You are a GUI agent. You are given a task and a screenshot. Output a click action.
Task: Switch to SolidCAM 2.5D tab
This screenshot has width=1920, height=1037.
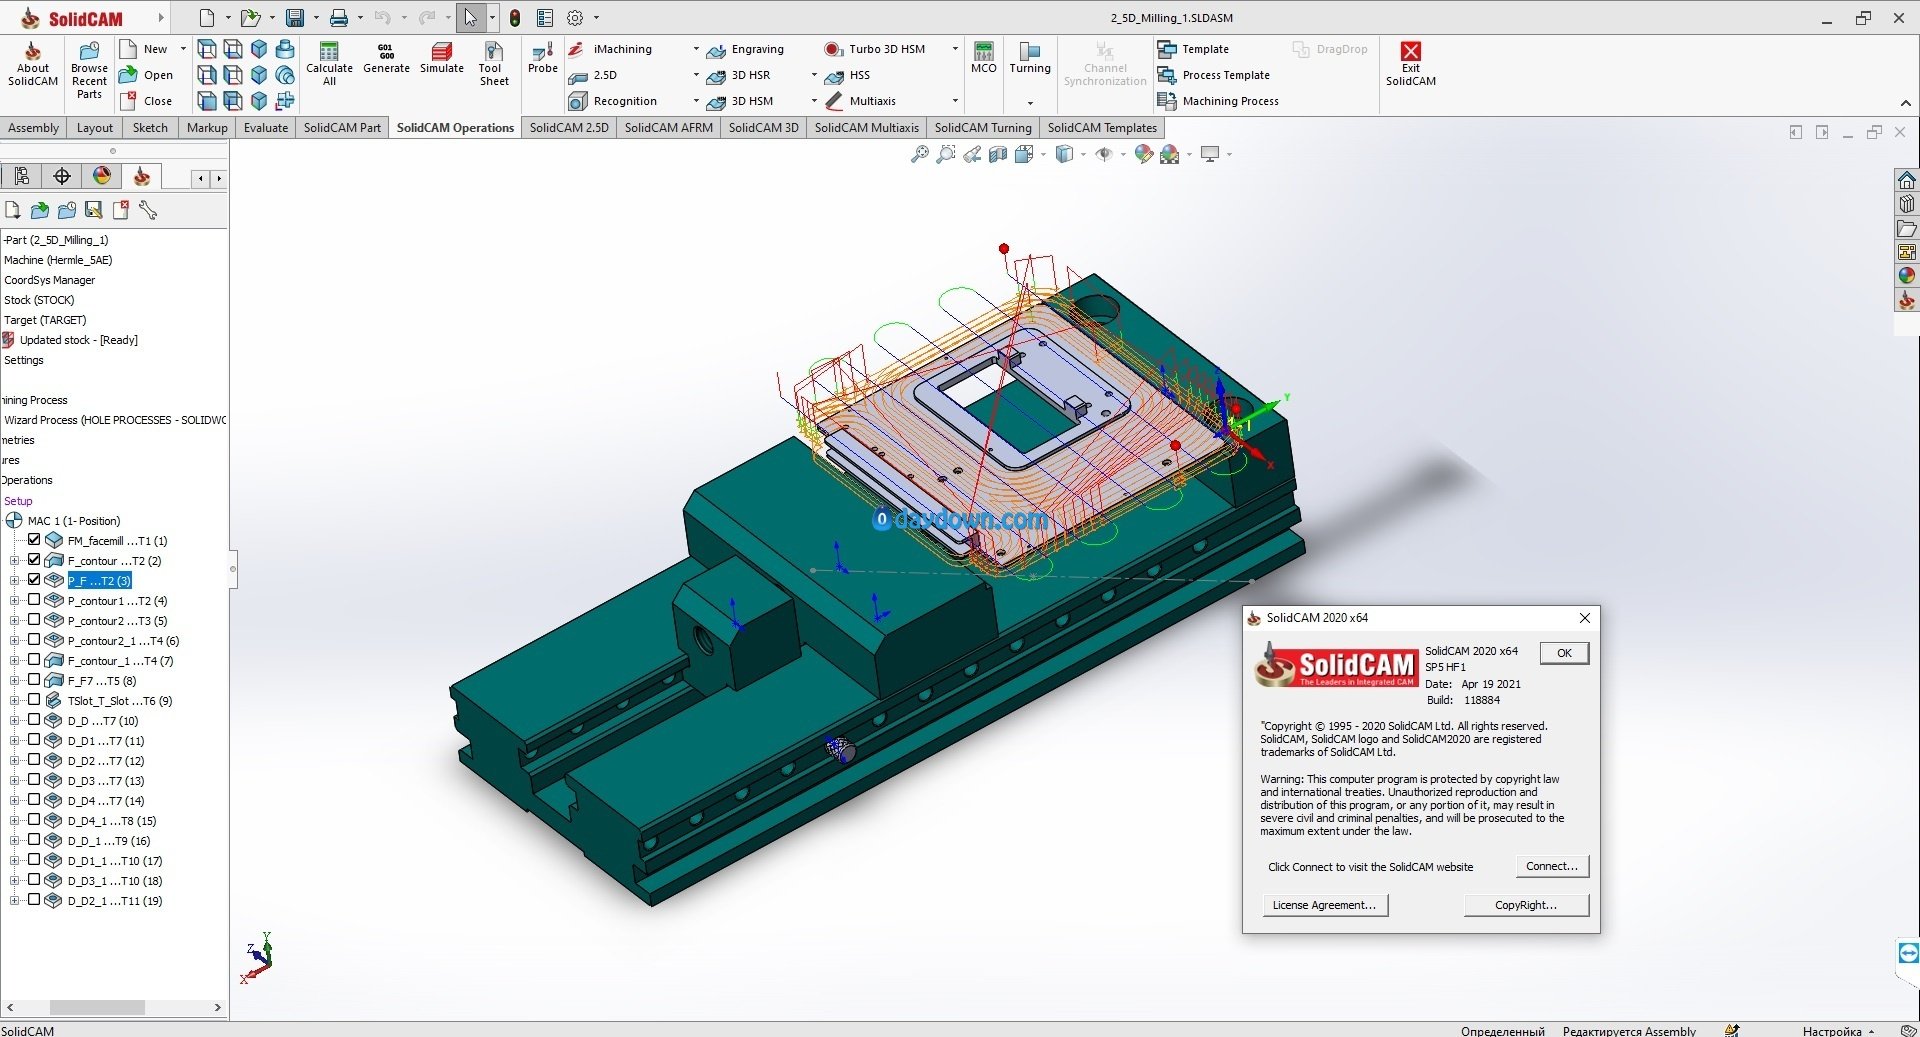pyautogui.click(x=569, y=128)
